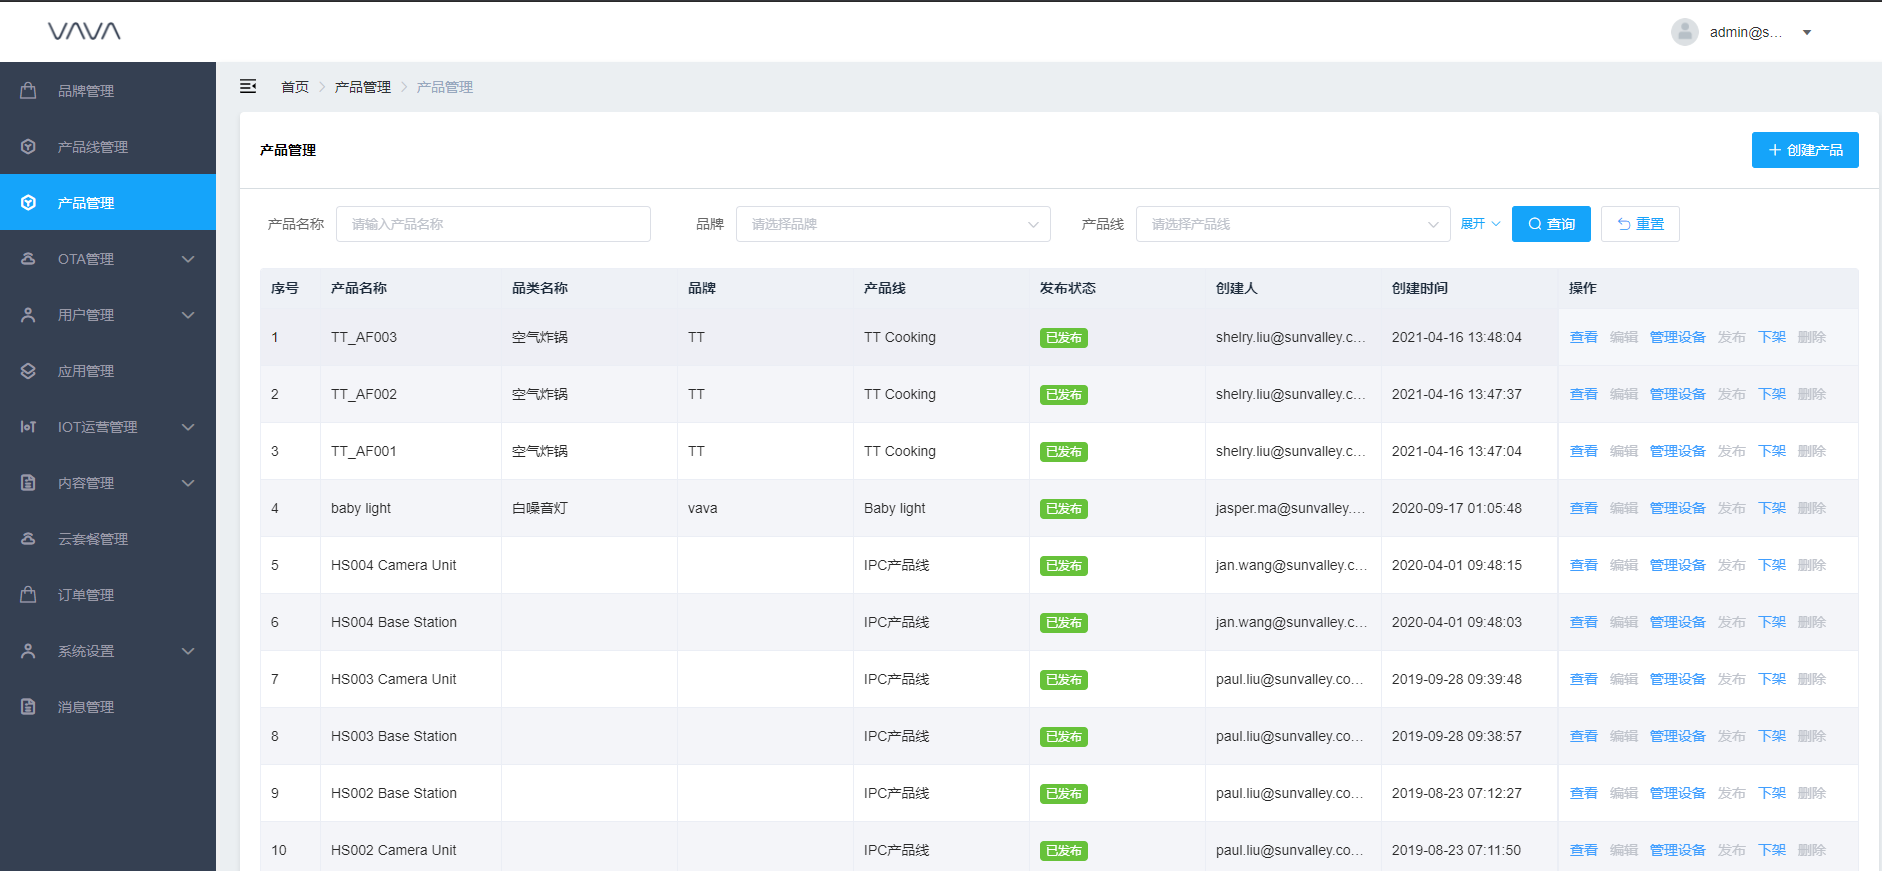Click the OTA管理 sidebar icon

[28, 259]
